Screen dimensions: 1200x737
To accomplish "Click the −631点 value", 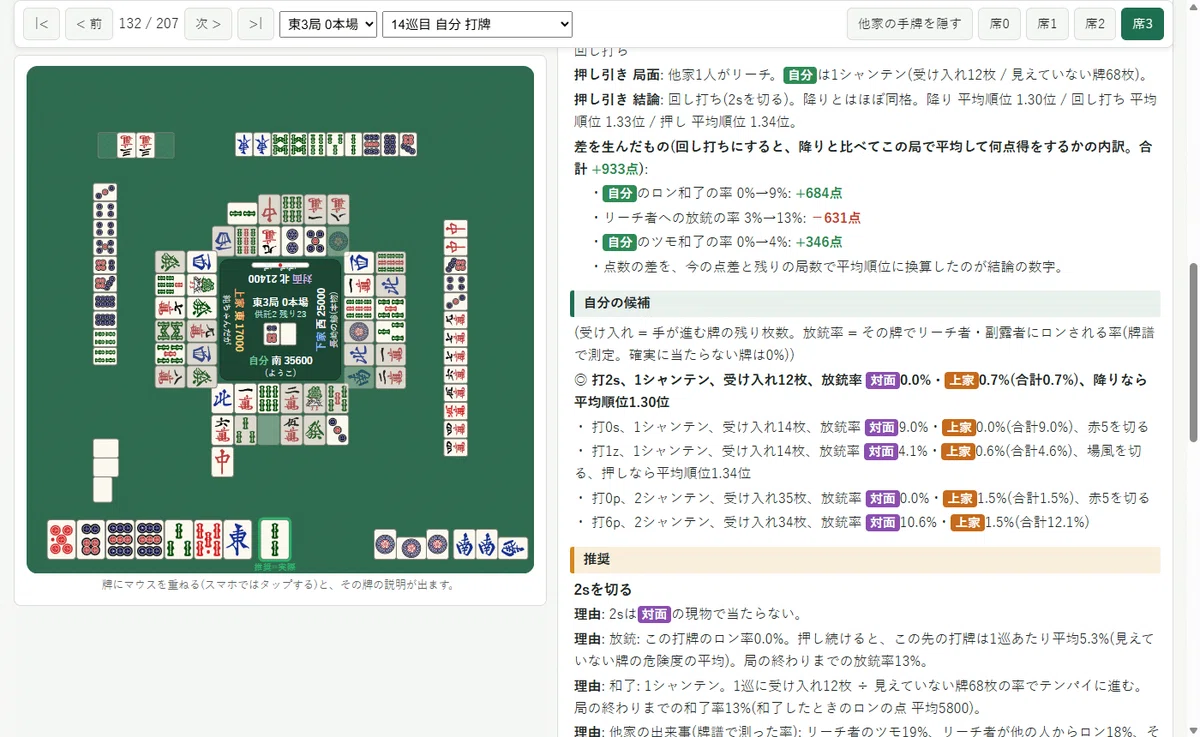I will coord(836,217).
